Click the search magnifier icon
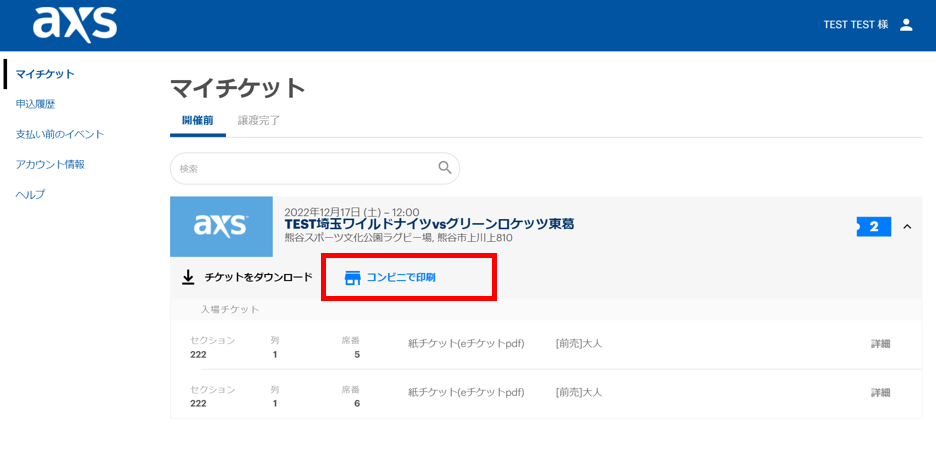This screenshot has width=936, height=475. [x=445, y=168]
